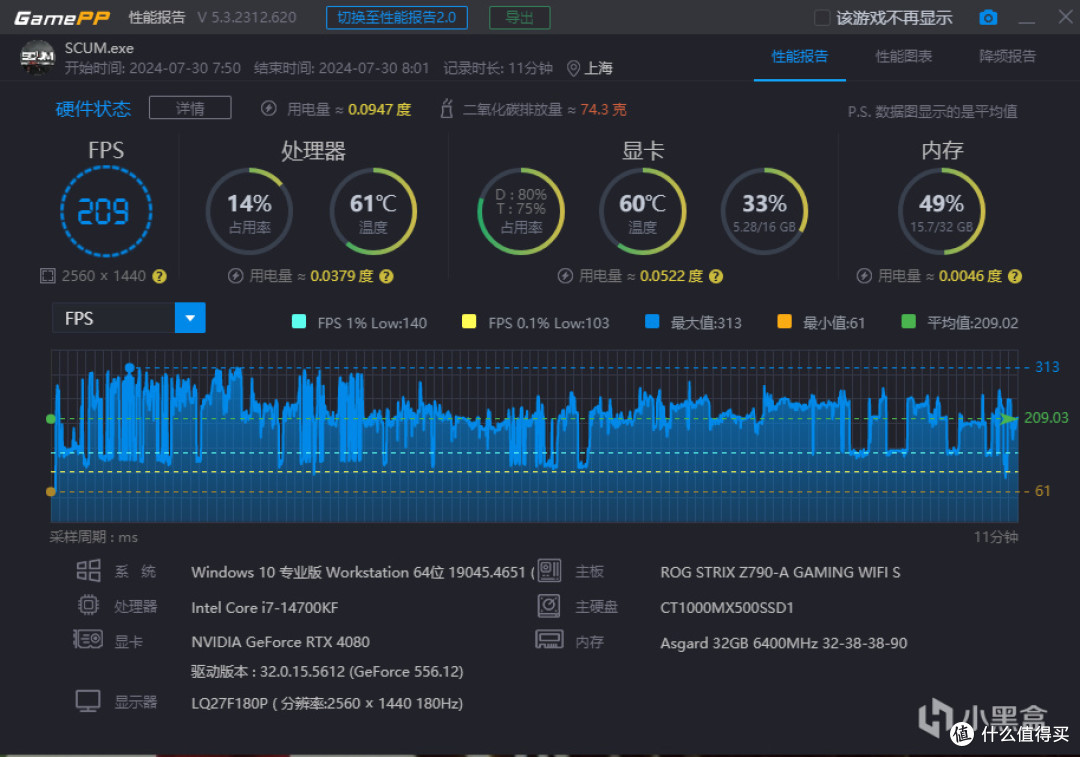1080x757 pixels.
Task: Click the GPU power lightning icon
Action: (x=565, y=276)
